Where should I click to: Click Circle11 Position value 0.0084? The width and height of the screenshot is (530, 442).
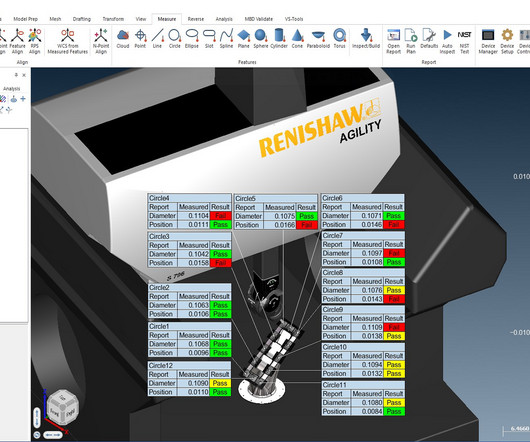pyautogui.click(x=367, y=412)
